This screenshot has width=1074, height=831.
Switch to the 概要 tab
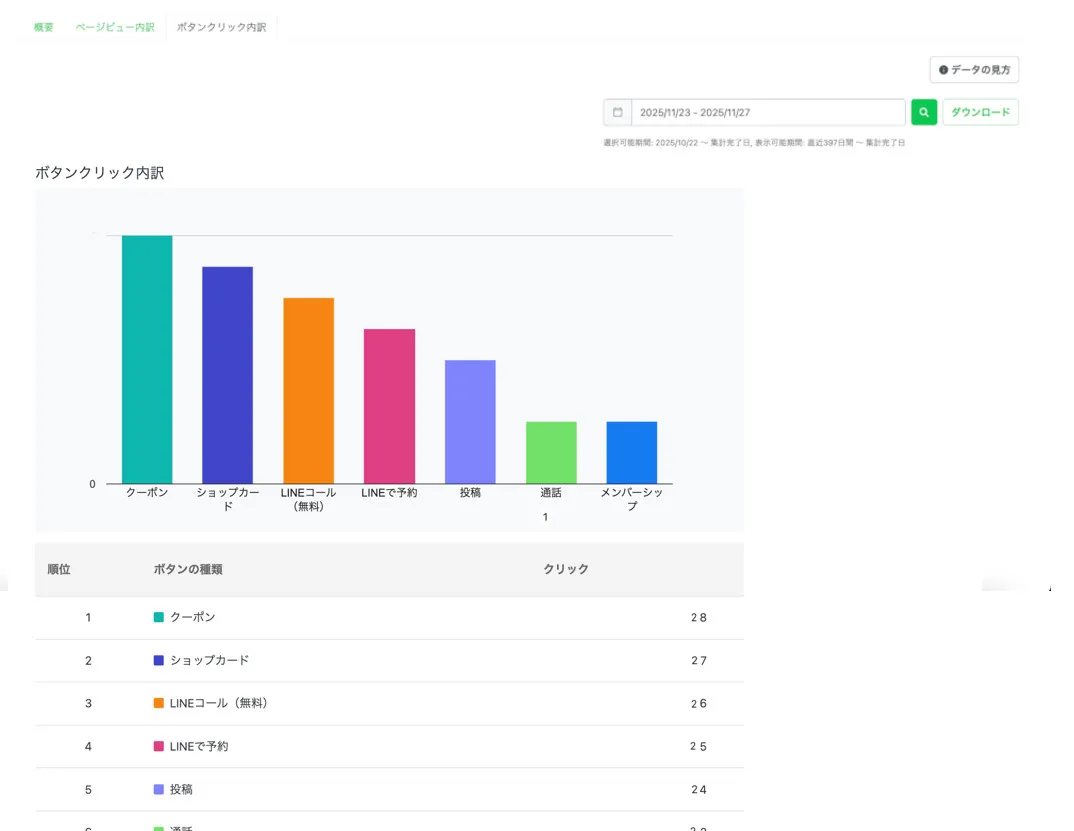pyautogui.click(x=44, y=27)
